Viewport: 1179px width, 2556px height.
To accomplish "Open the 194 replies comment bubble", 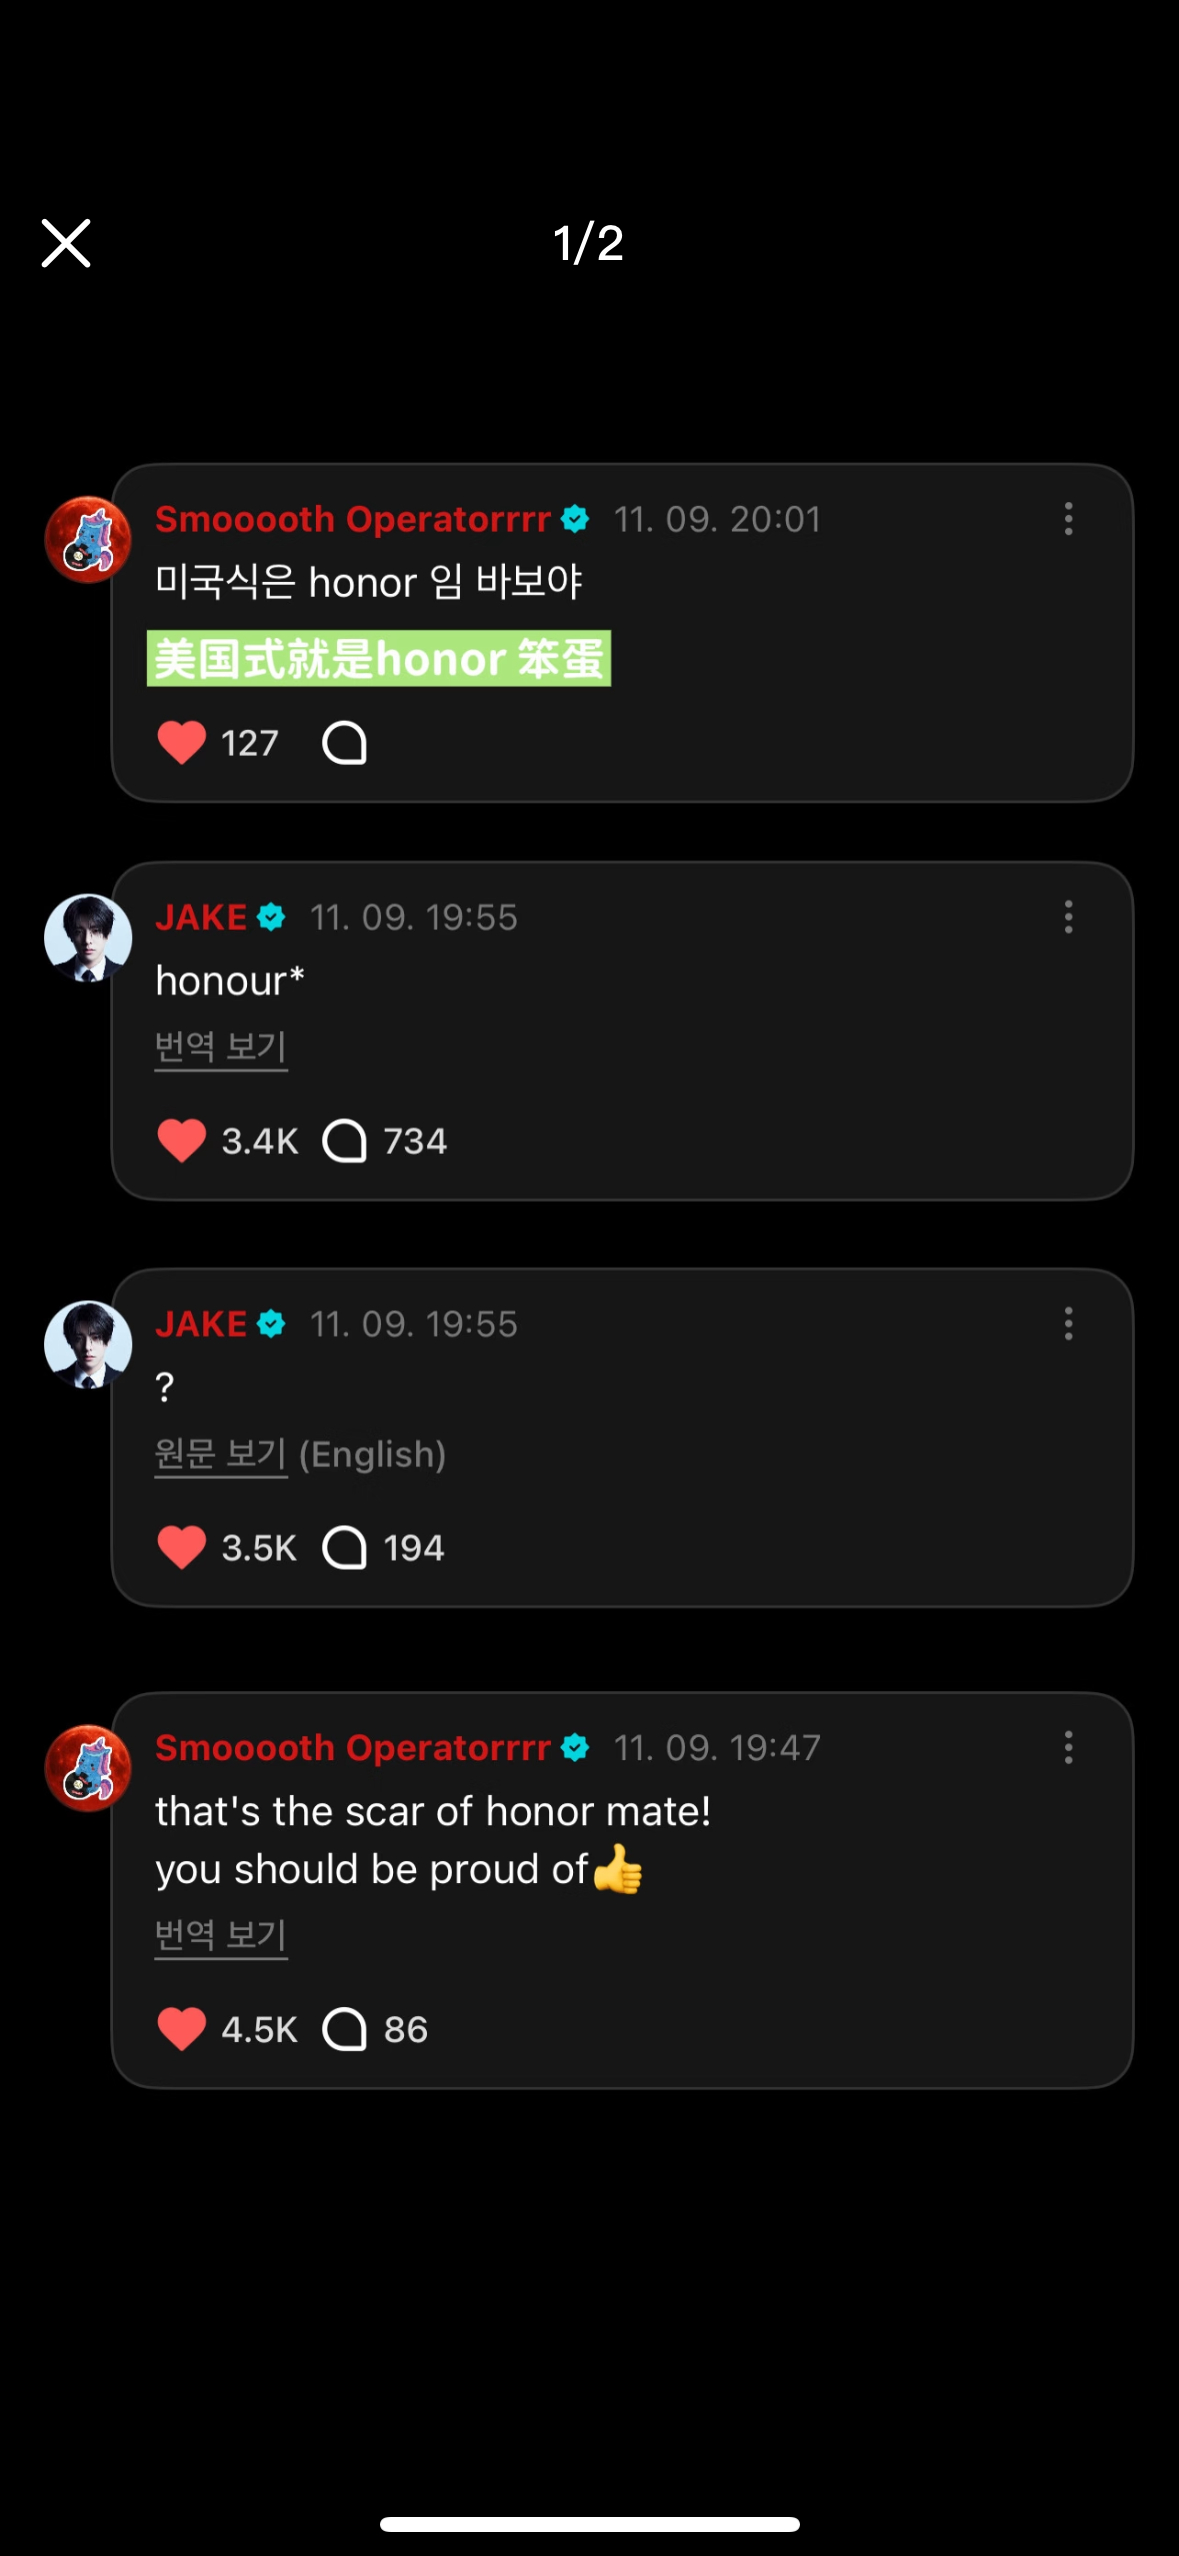I will click(x=345, y=1548).
